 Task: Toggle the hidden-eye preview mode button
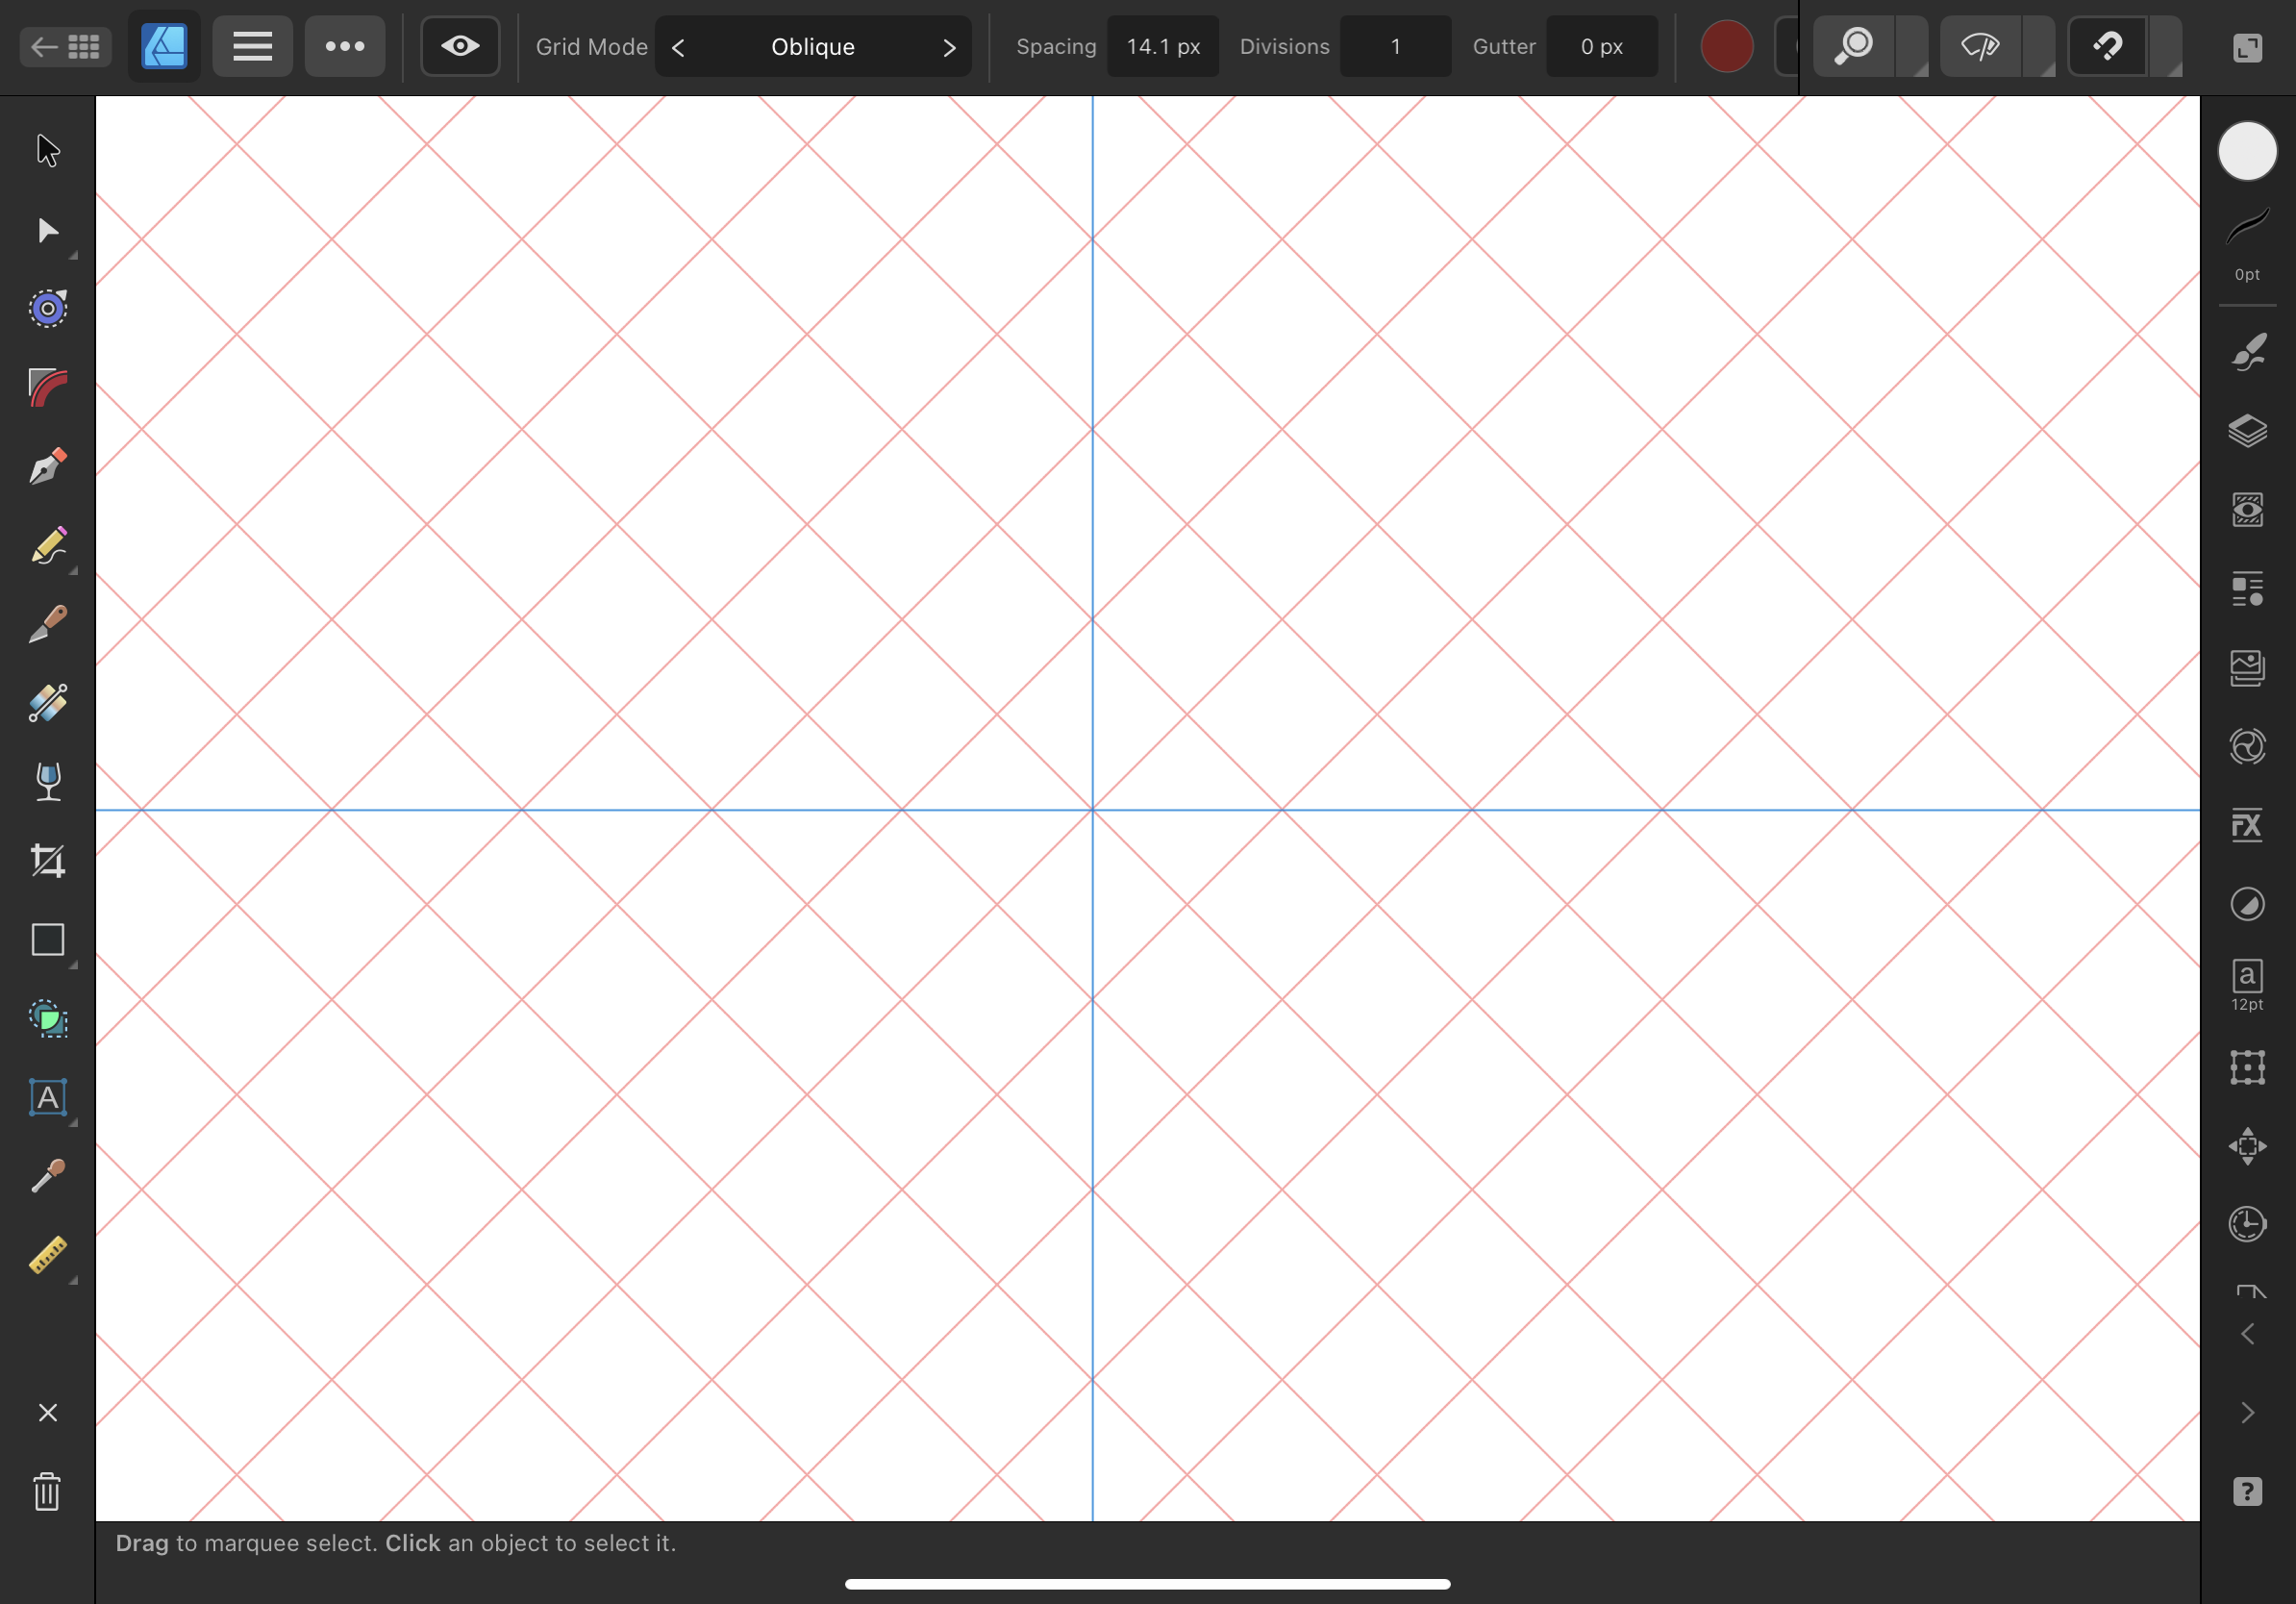1980,46
